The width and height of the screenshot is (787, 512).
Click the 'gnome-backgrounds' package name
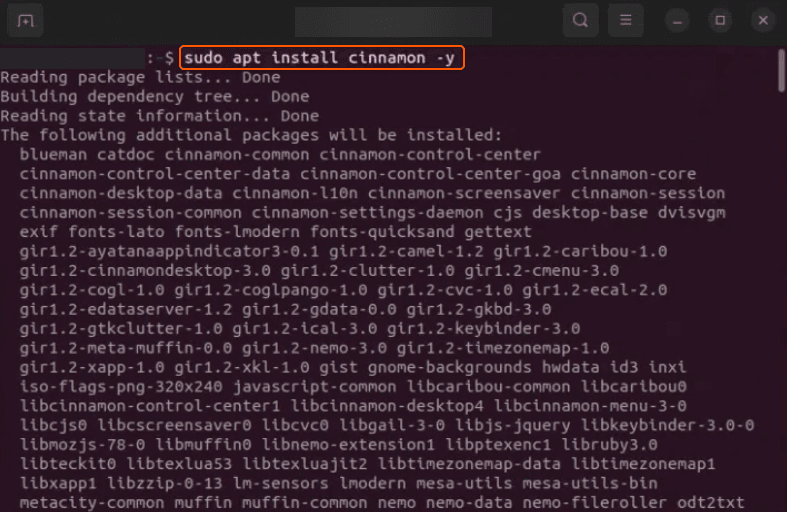(450, 368)
